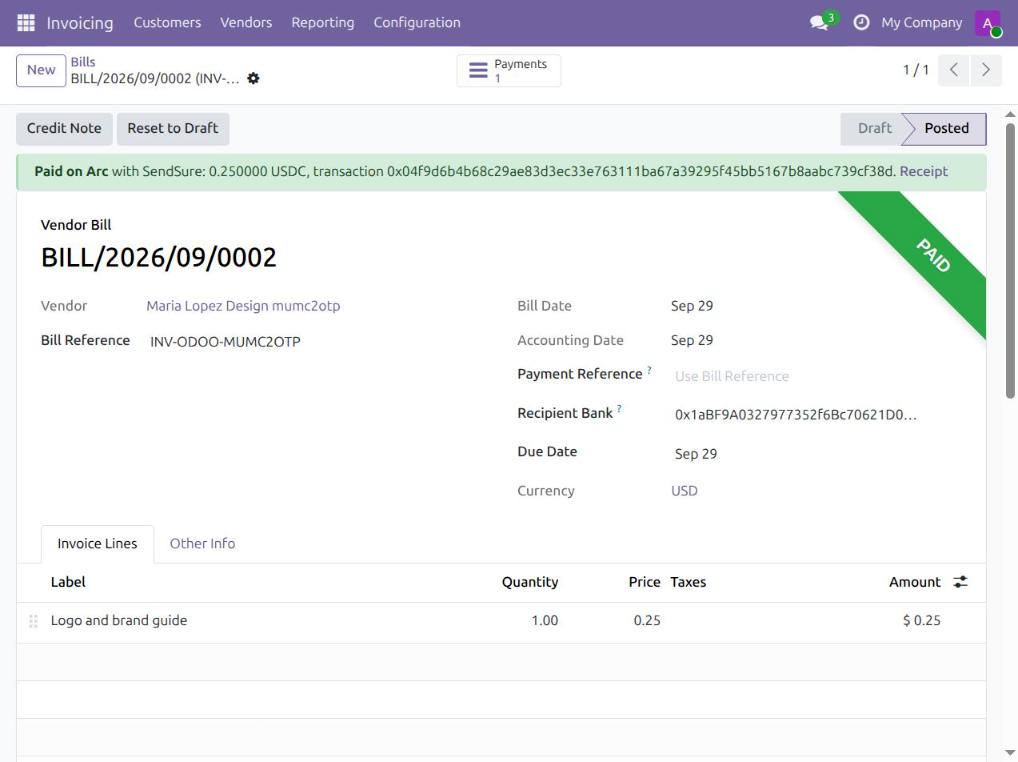Create a New bill

tap(41, 70)
